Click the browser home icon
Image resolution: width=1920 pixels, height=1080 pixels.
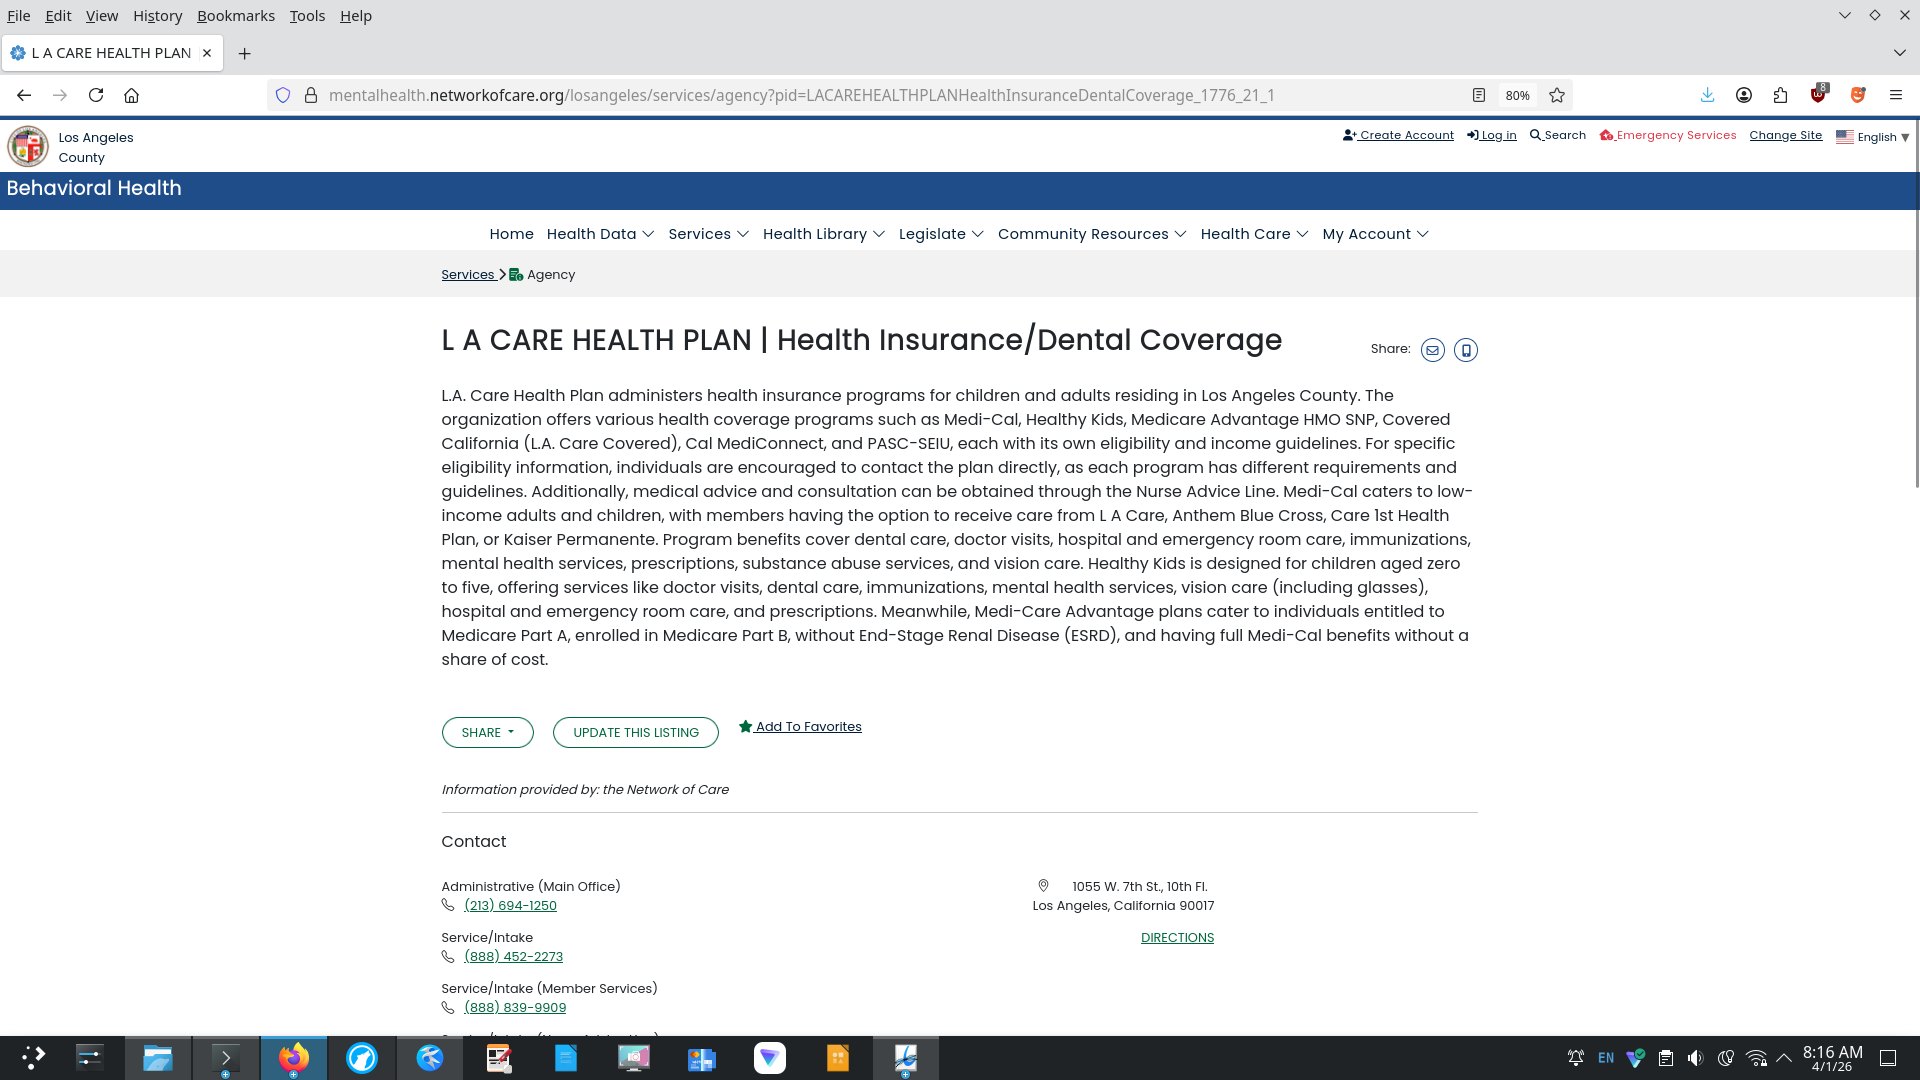[131, 95]
